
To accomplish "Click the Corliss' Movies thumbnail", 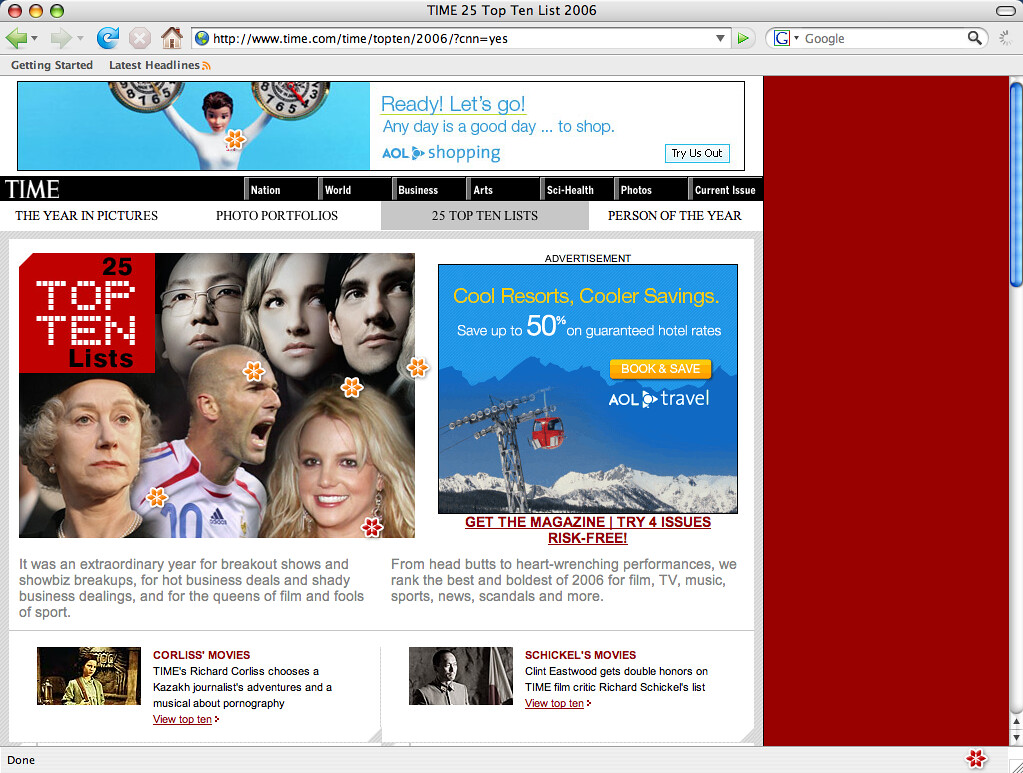I will (89, 676).
